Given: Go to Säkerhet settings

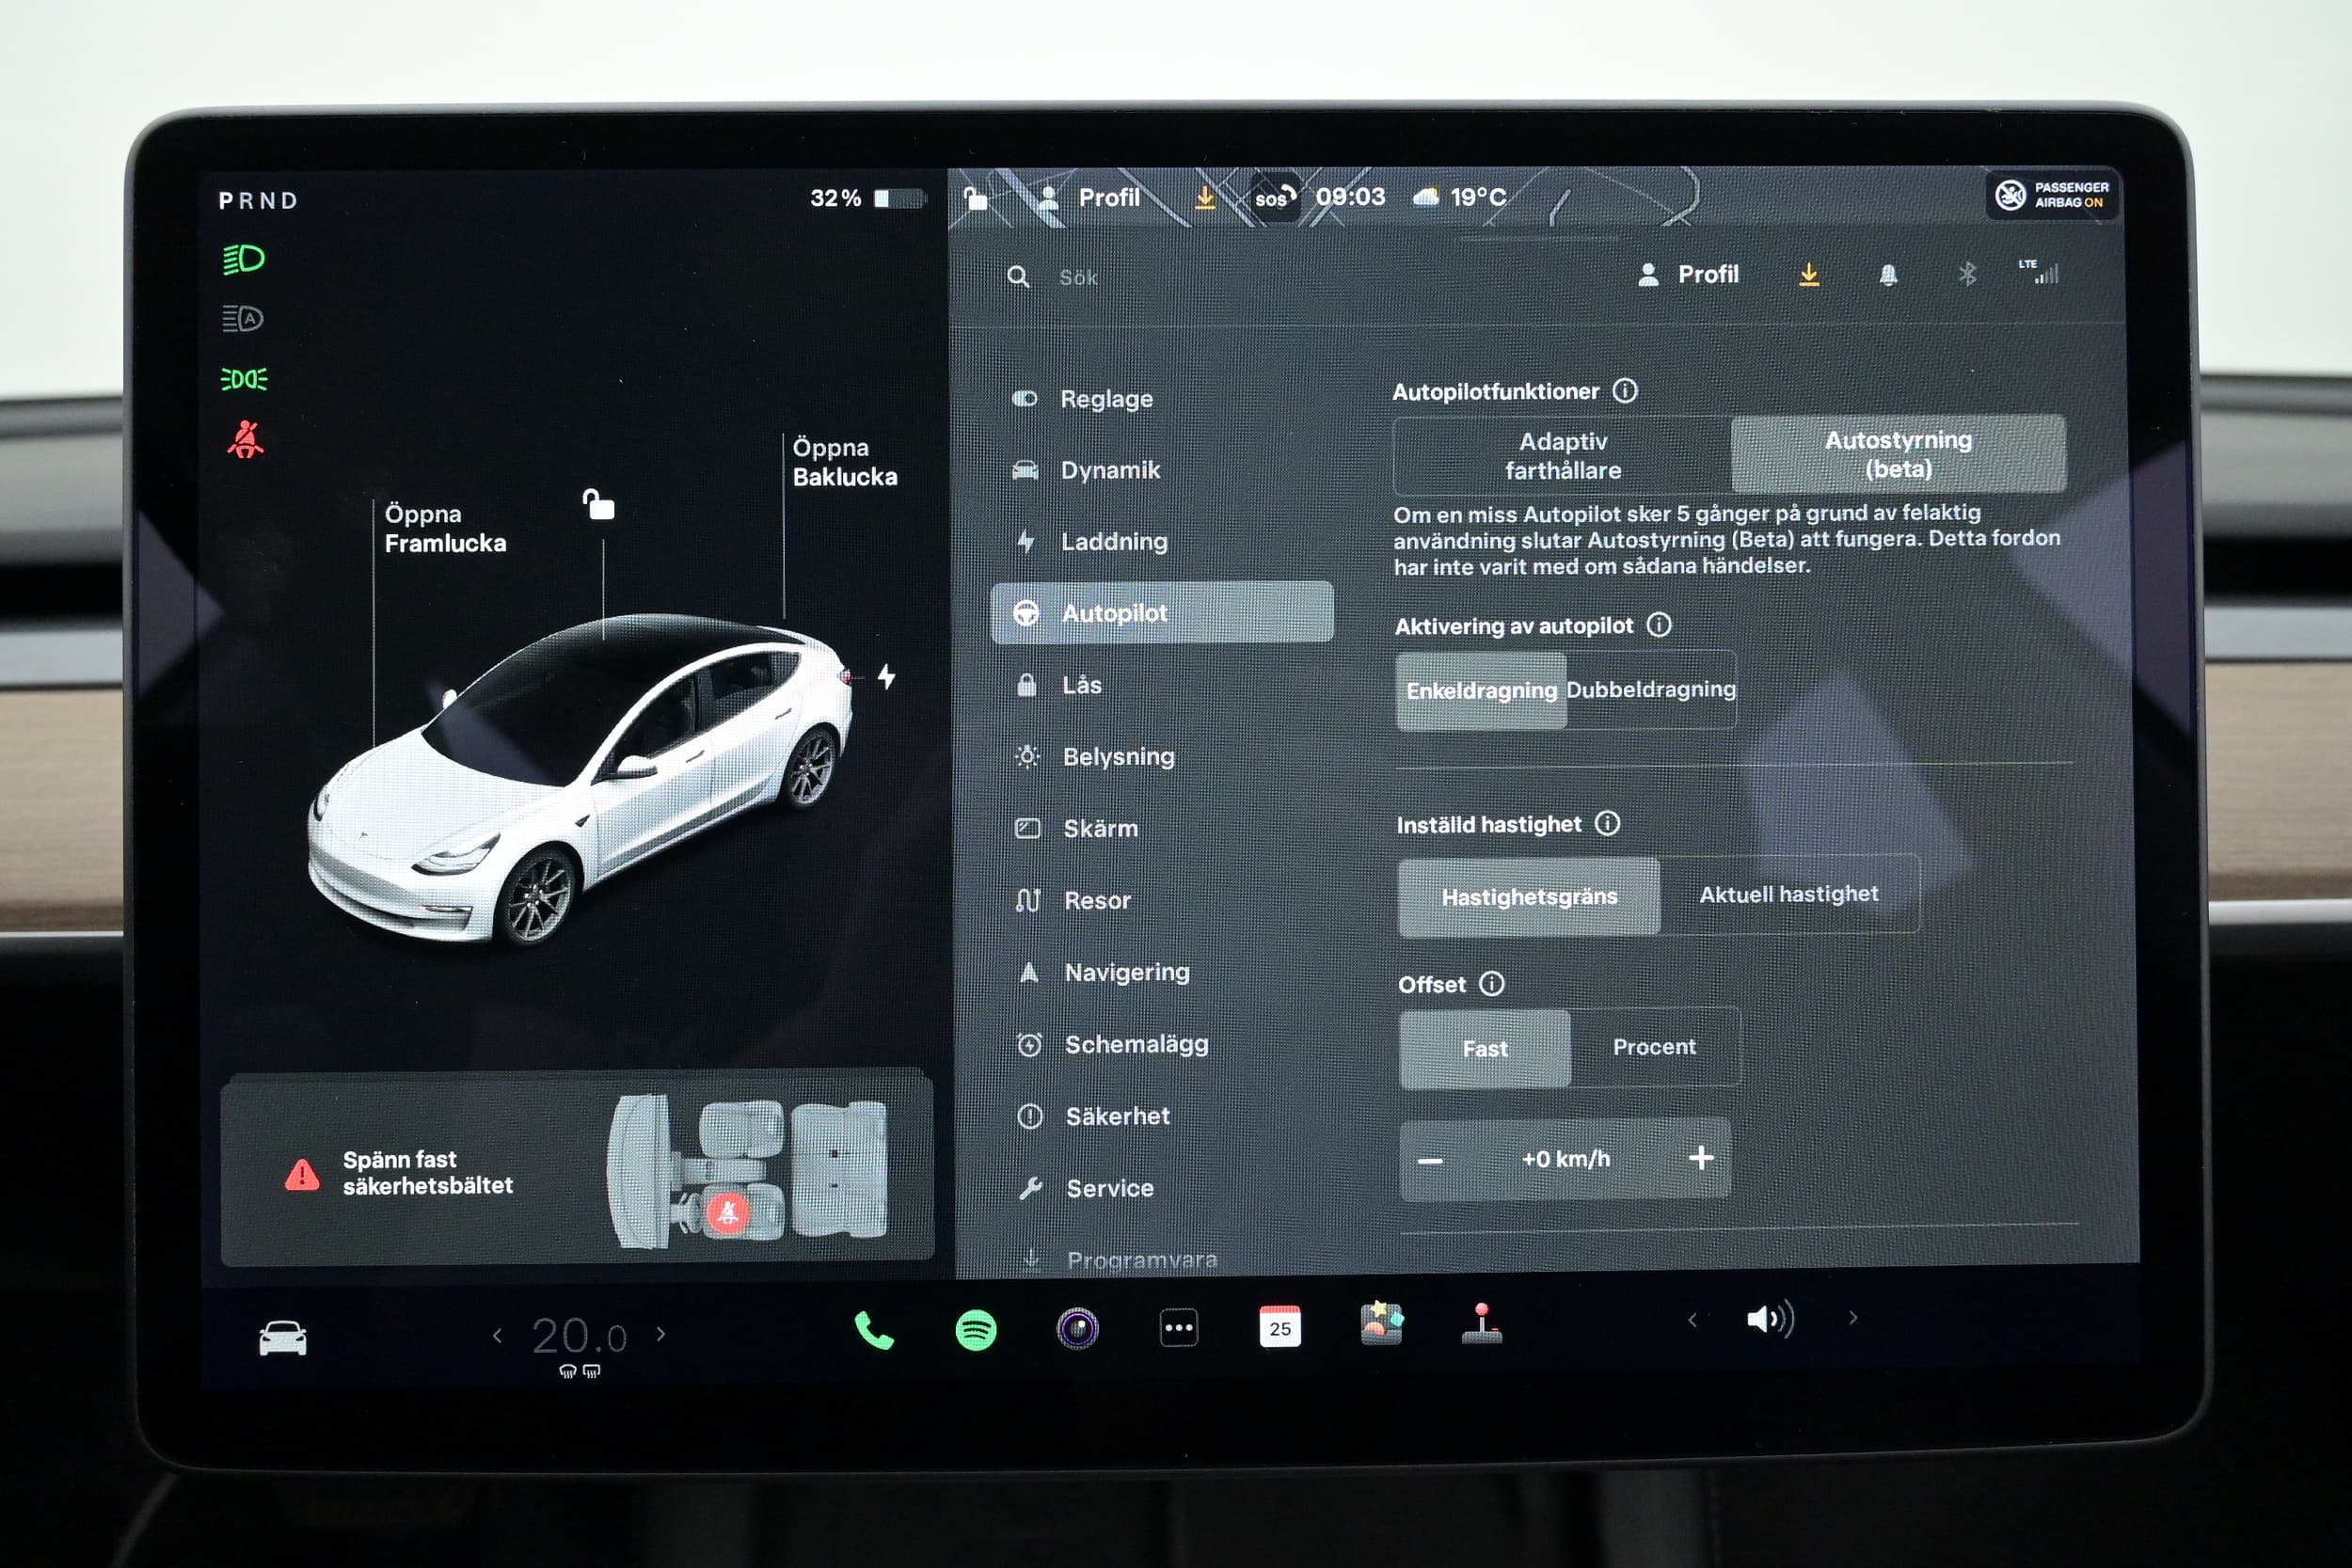Looking at the screenshot, I should 1116,1116.
